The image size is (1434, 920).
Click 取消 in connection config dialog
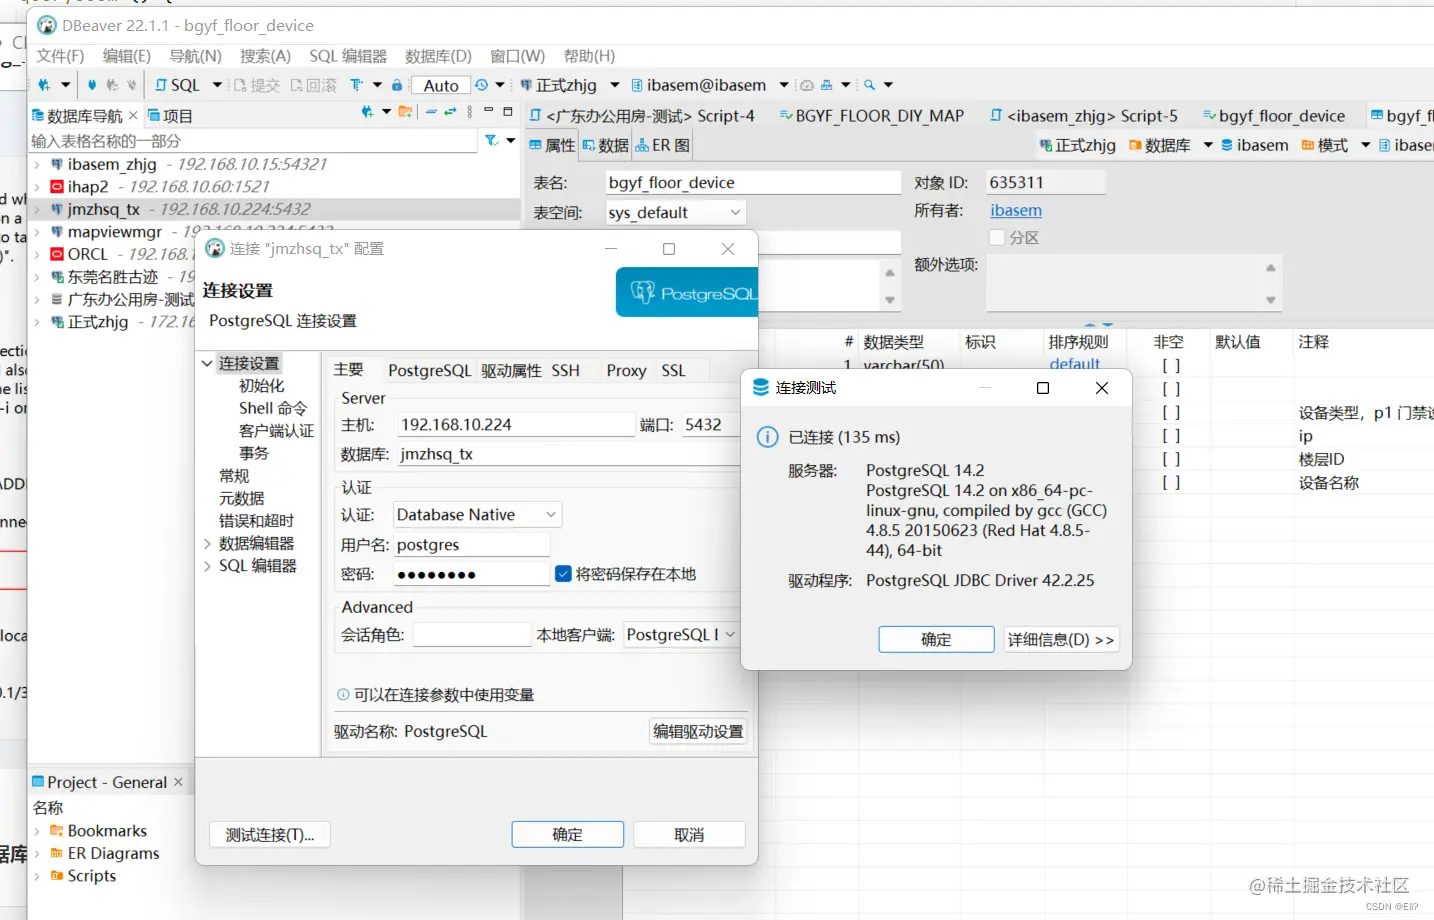coord(689,834)
